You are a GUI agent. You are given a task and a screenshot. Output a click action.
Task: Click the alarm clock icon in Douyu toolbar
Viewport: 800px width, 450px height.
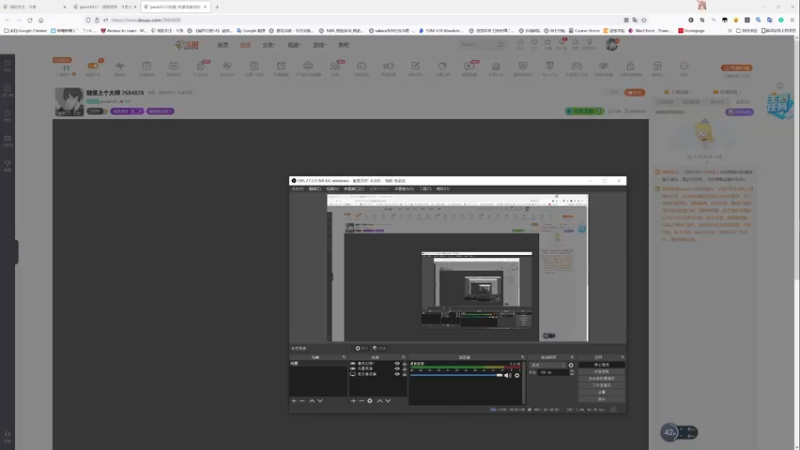(281, 66)
